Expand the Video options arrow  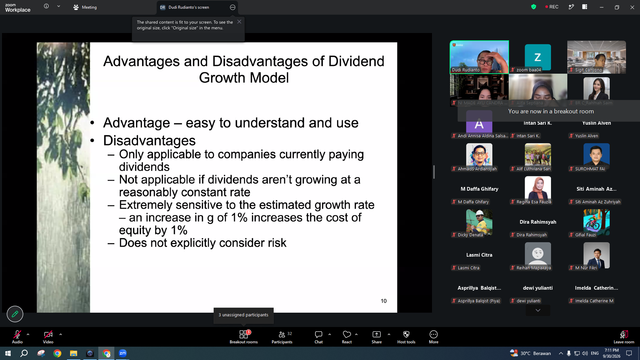(x=60, y=334)
